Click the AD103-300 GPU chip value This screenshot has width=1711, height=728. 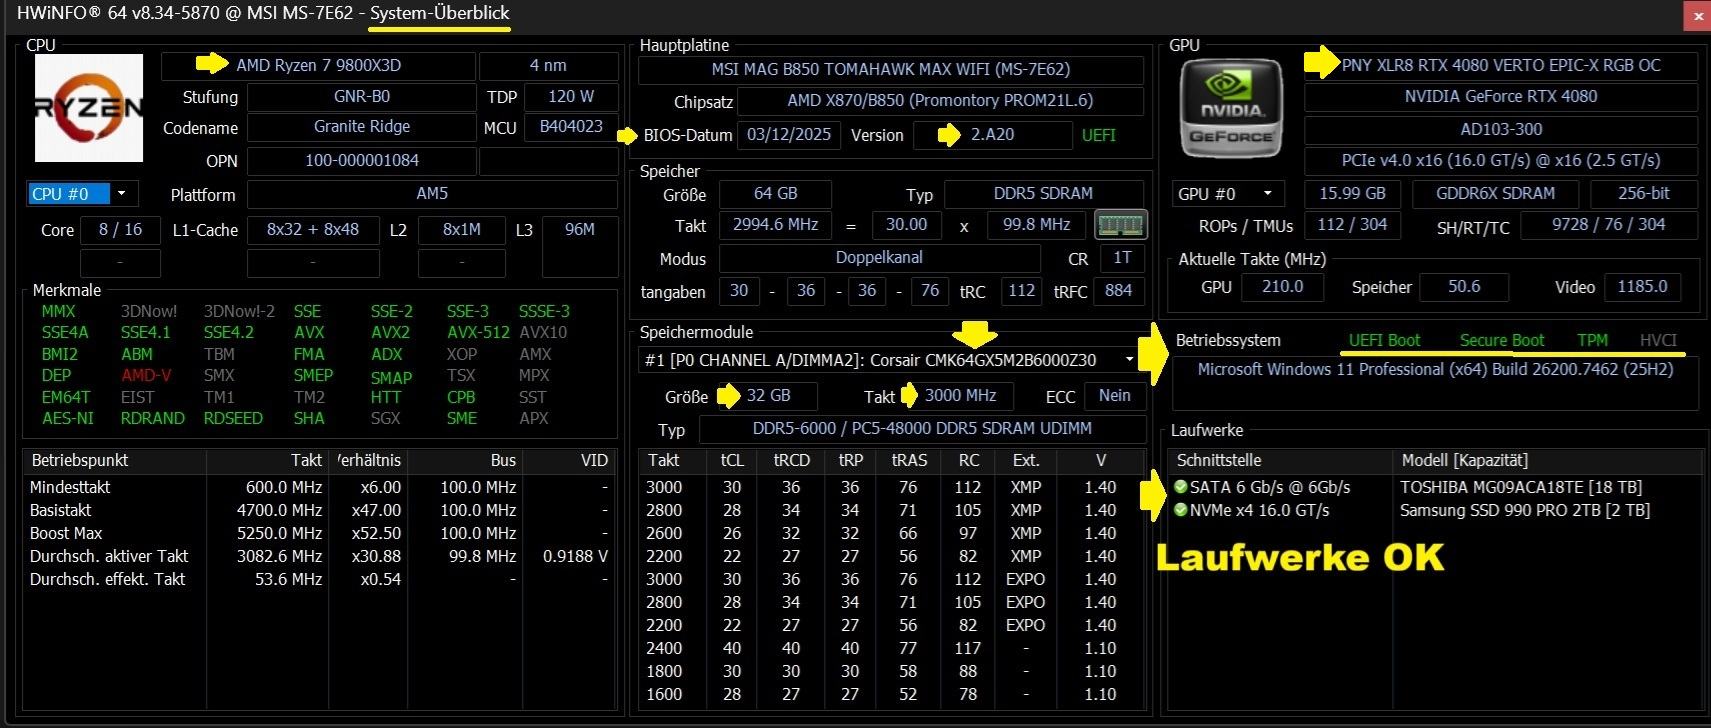[x=1501, y=130]
